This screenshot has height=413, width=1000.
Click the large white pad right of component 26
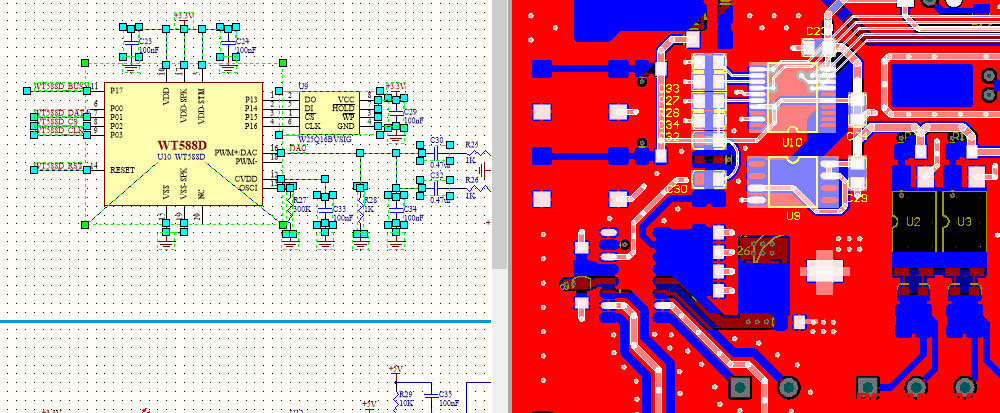click(x=825, y=272)
